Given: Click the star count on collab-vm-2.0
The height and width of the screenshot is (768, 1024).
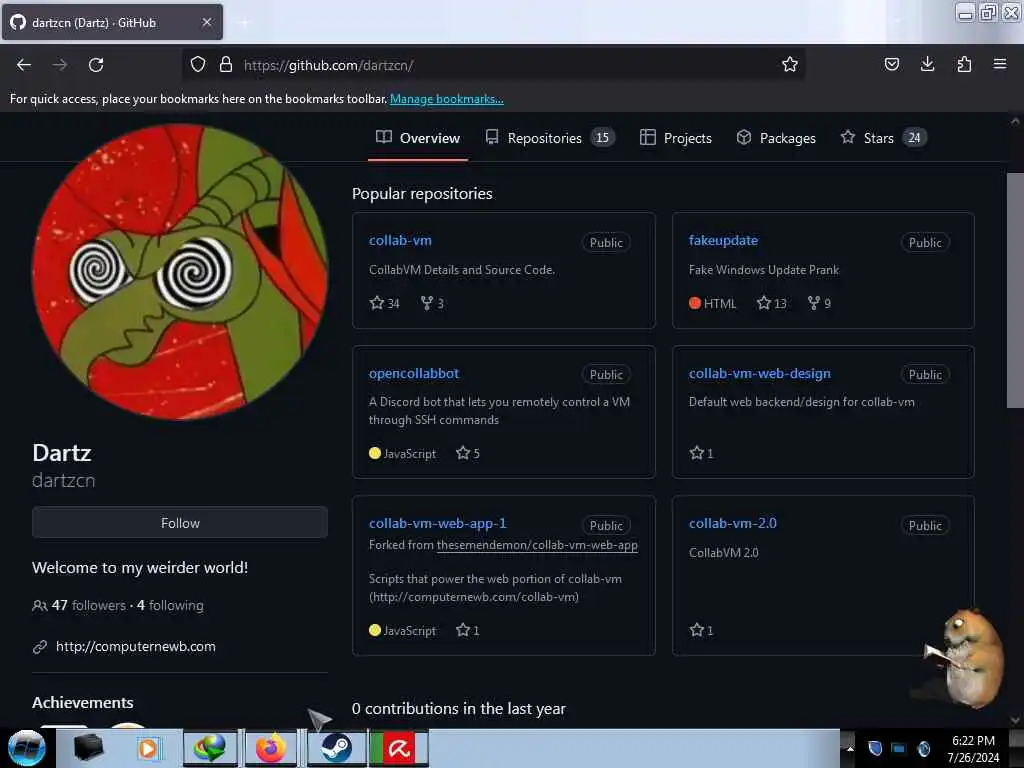Looking at the screenshot, I should pos(701,630).
